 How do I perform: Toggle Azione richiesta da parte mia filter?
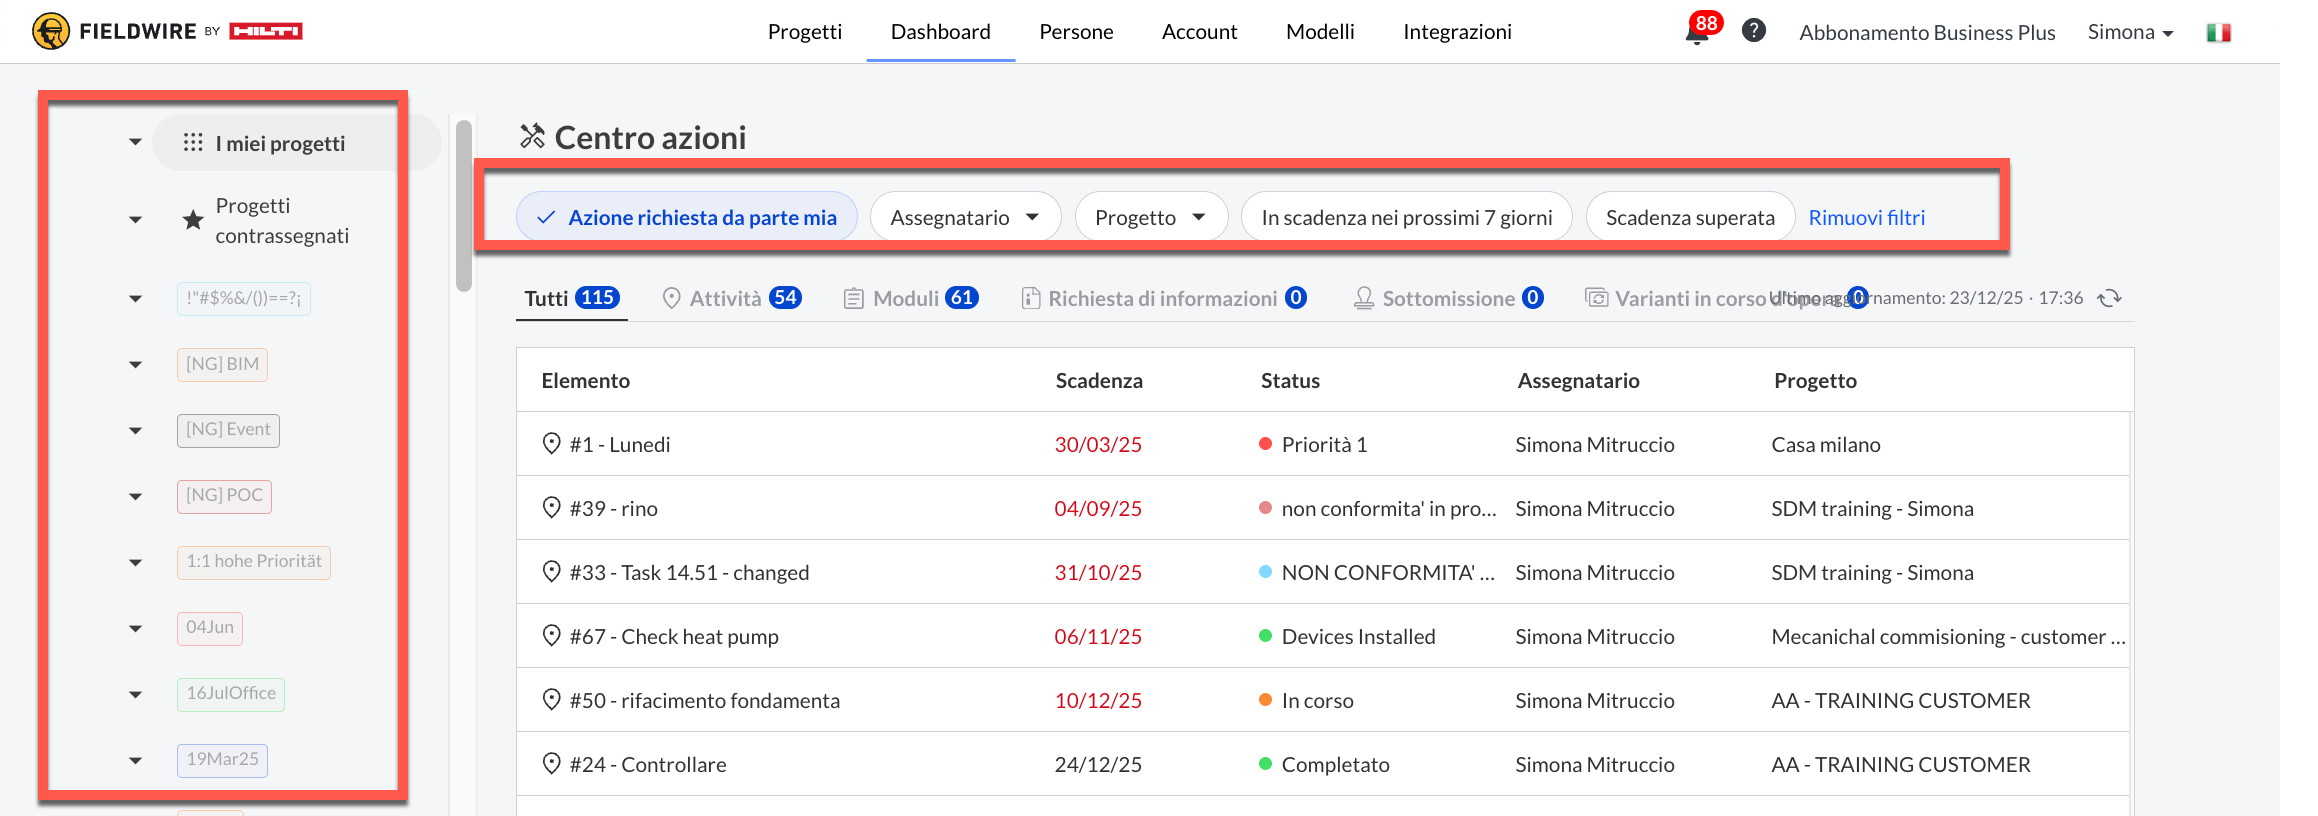coord(686,217)
